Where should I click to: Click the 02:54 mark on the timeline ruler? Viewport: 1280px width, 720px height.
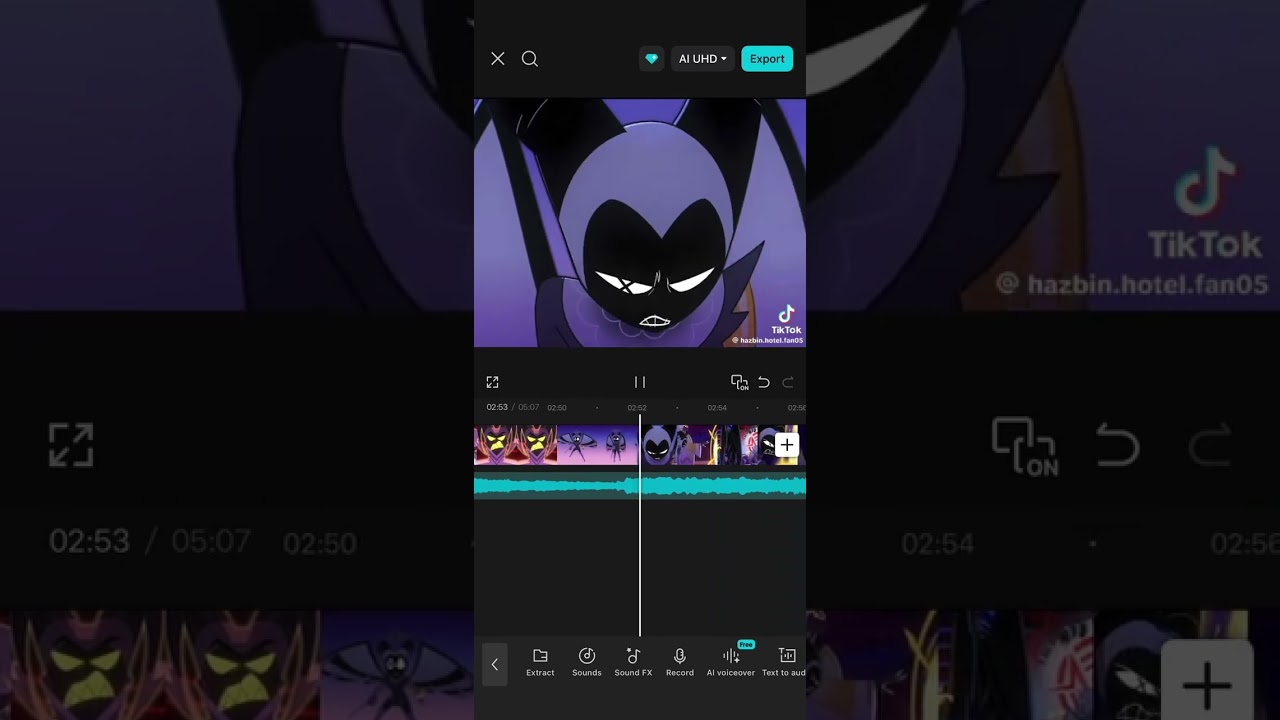pyautogui.click(x=717, y=408)
